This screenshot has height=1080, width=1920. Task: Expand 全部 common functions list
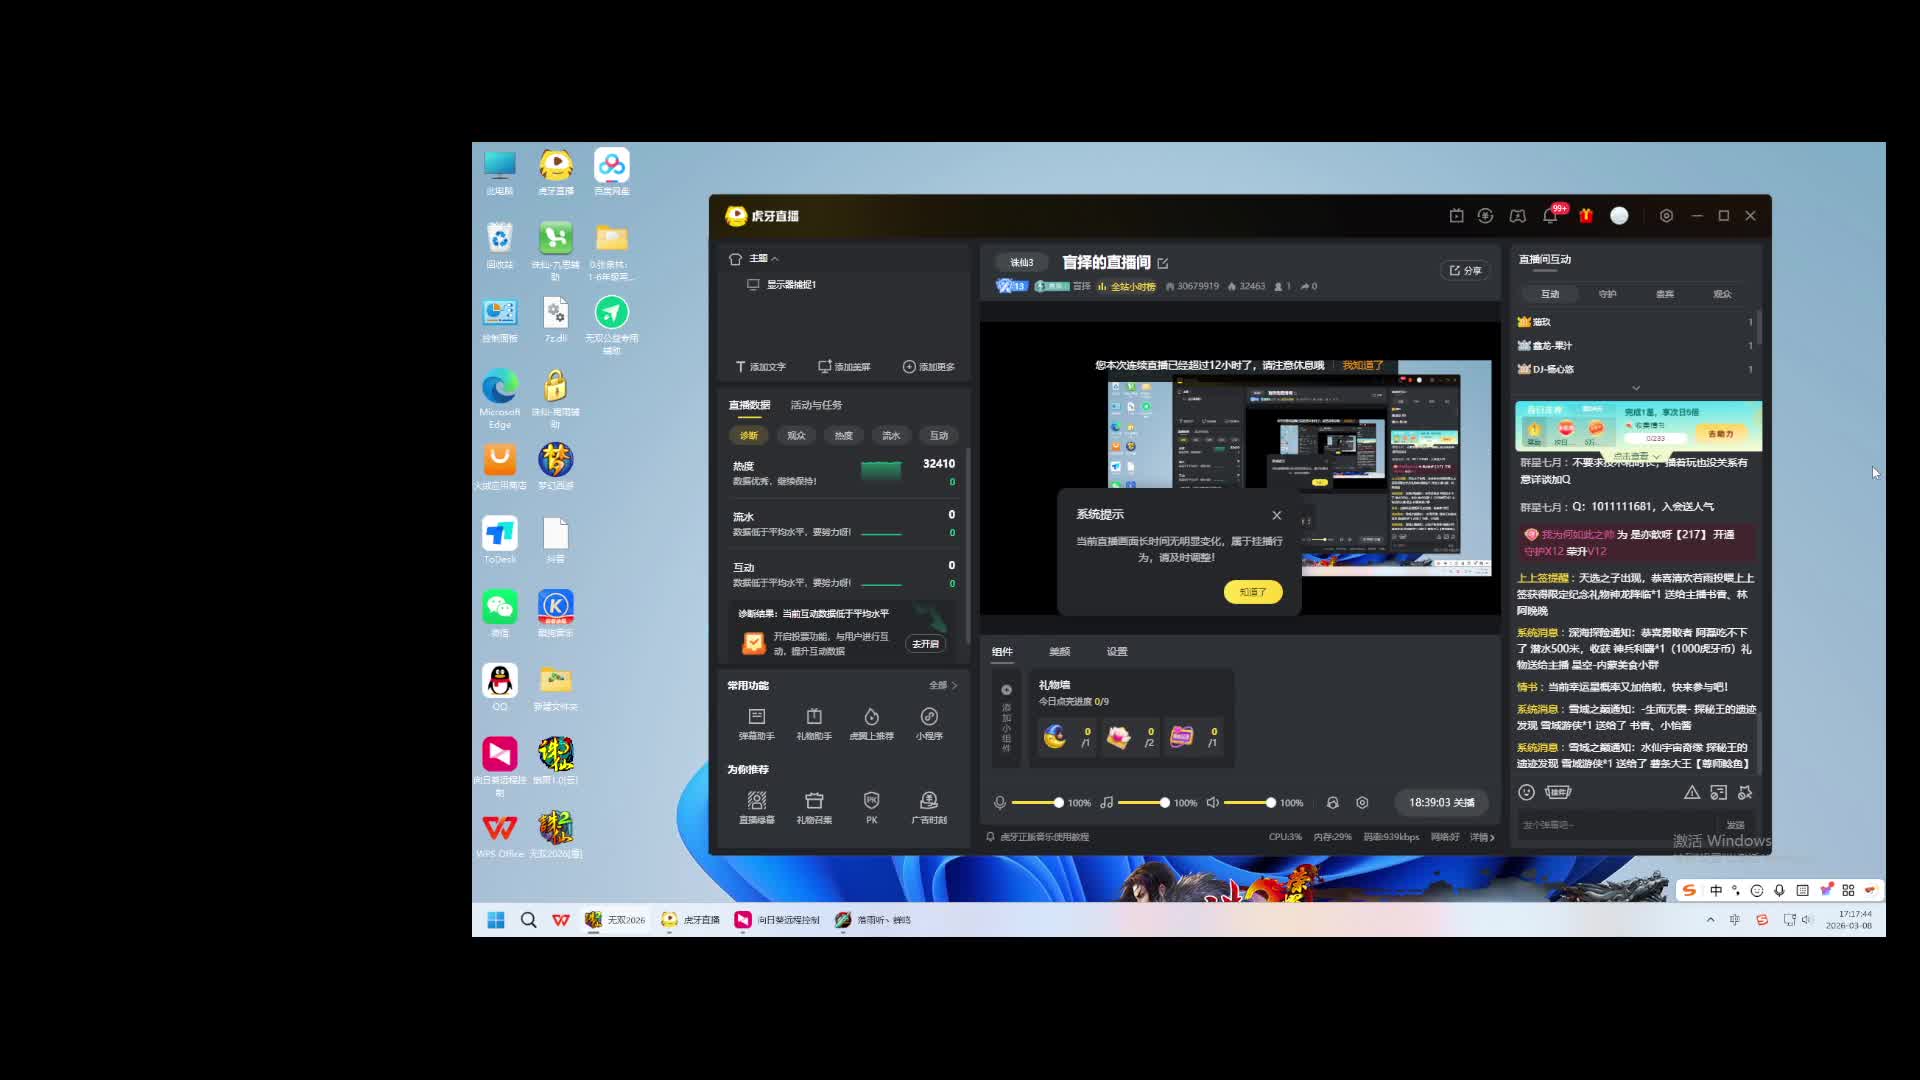(942, 686)
